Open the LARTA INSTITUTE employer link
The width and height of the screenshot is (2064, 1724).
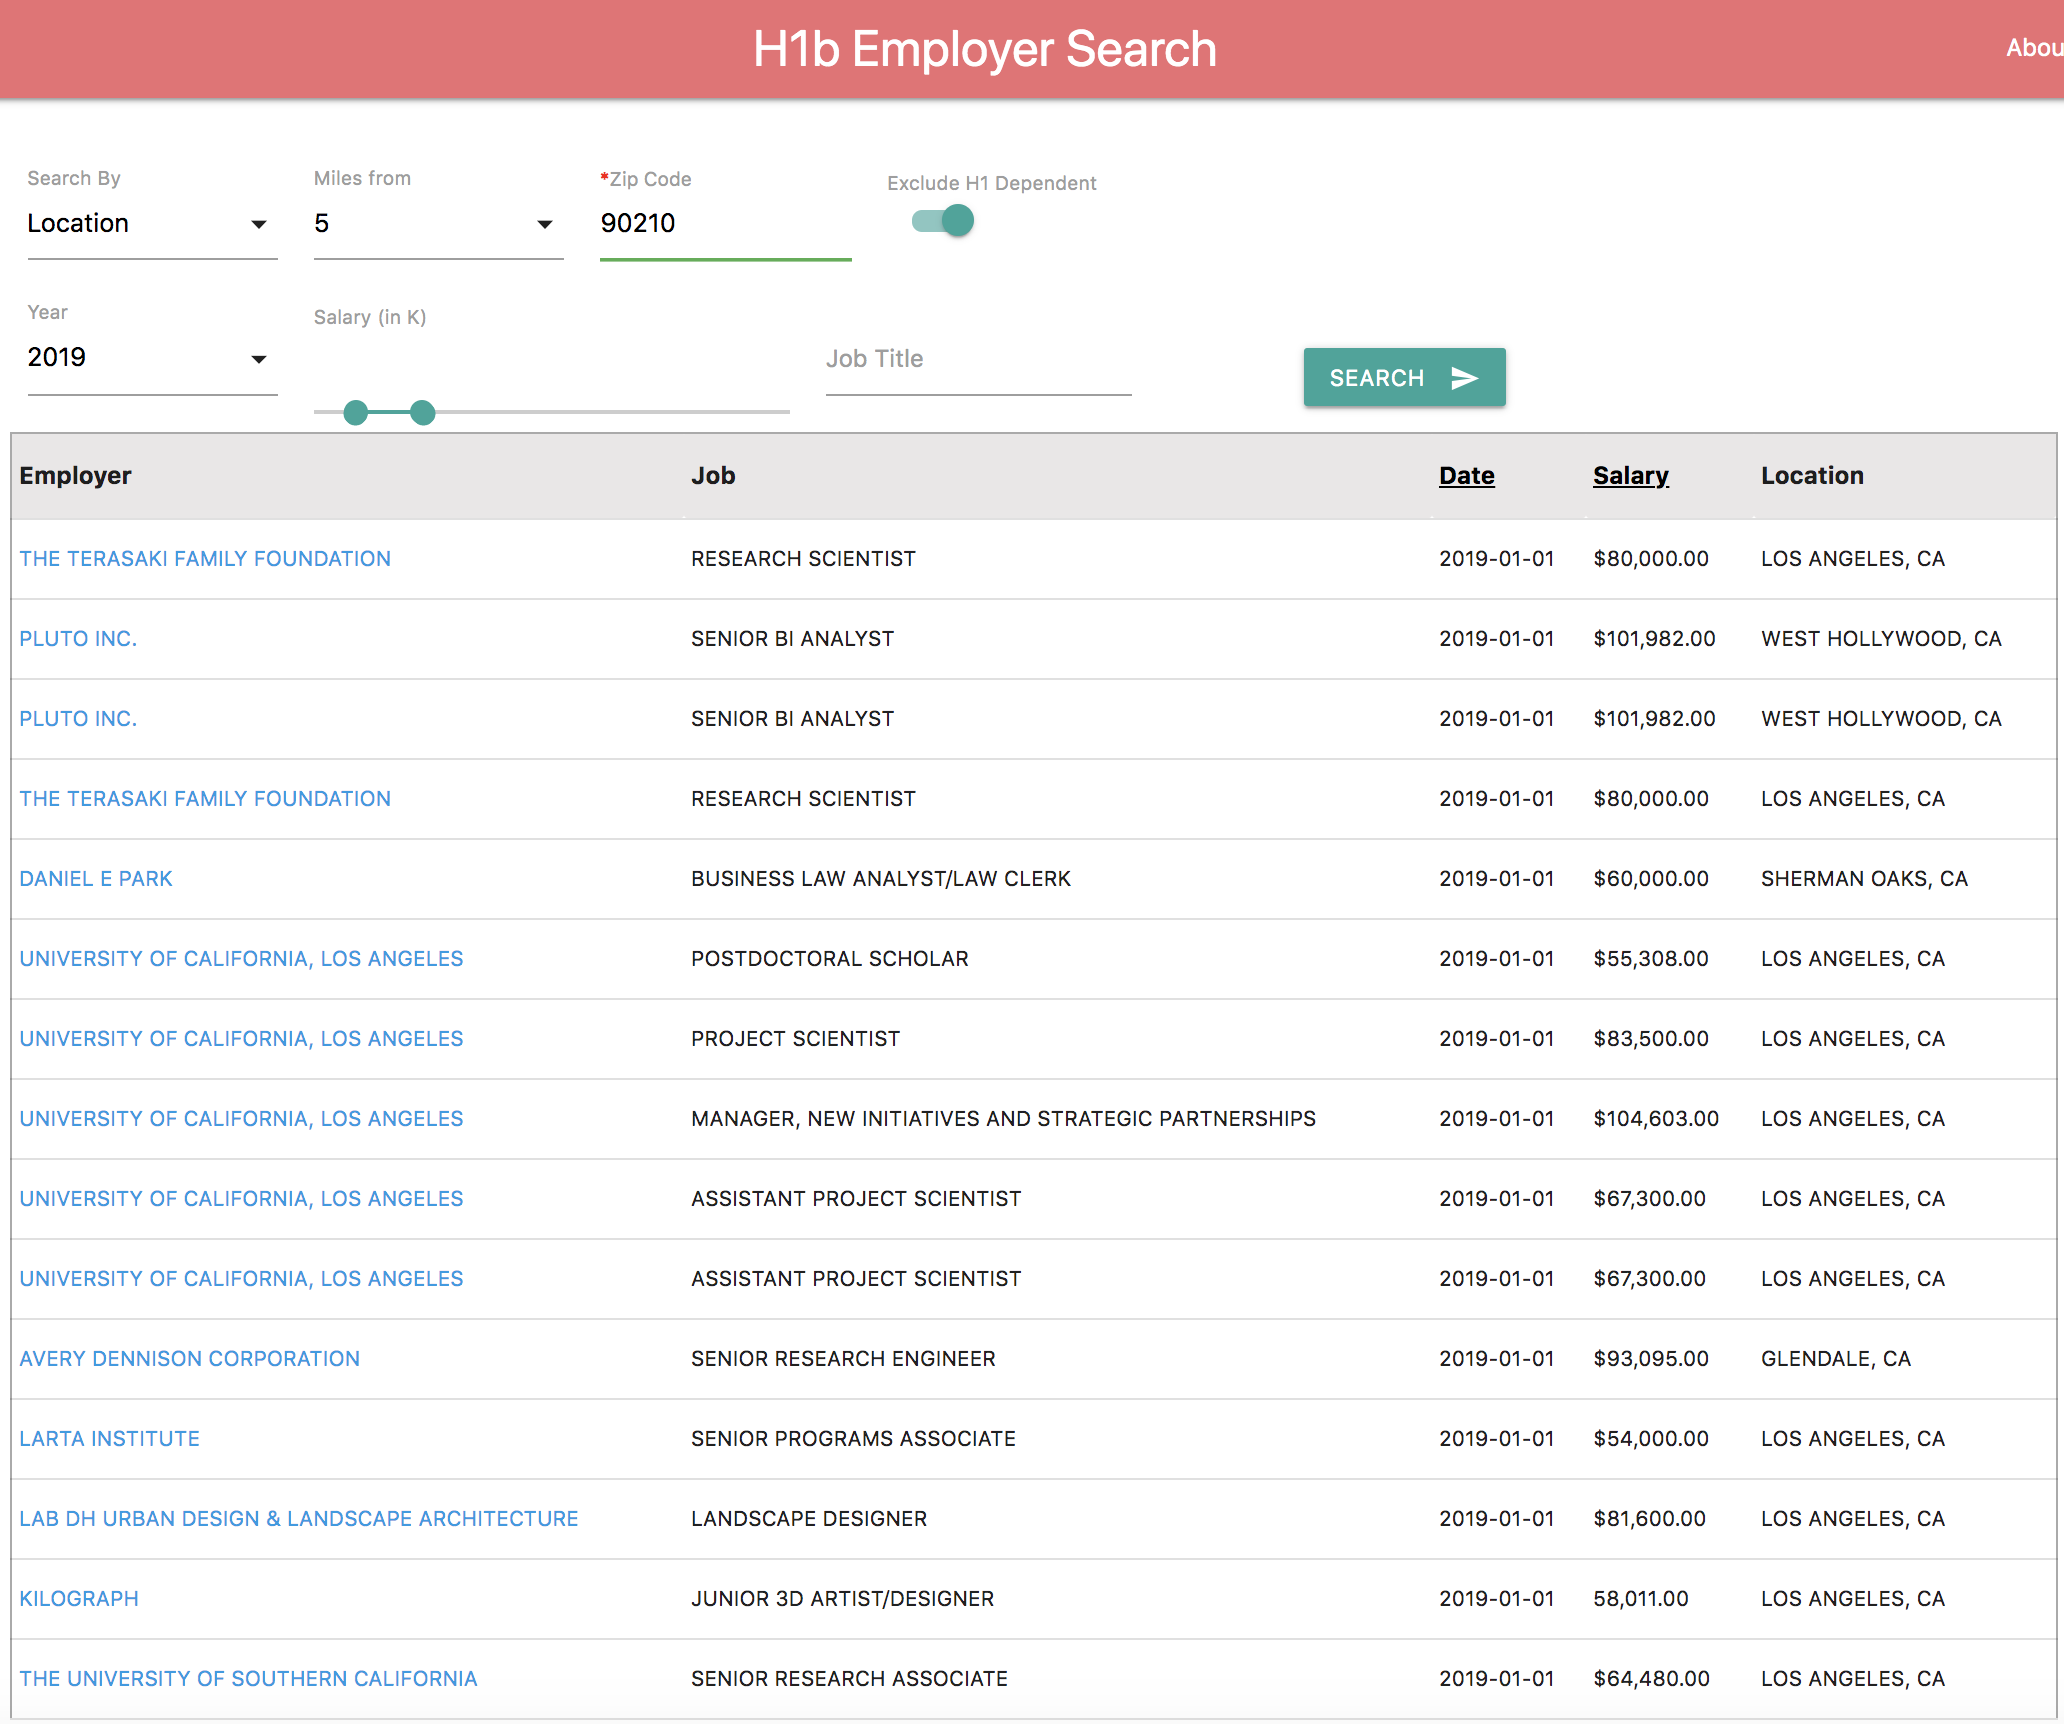(x=109, y=1438)
